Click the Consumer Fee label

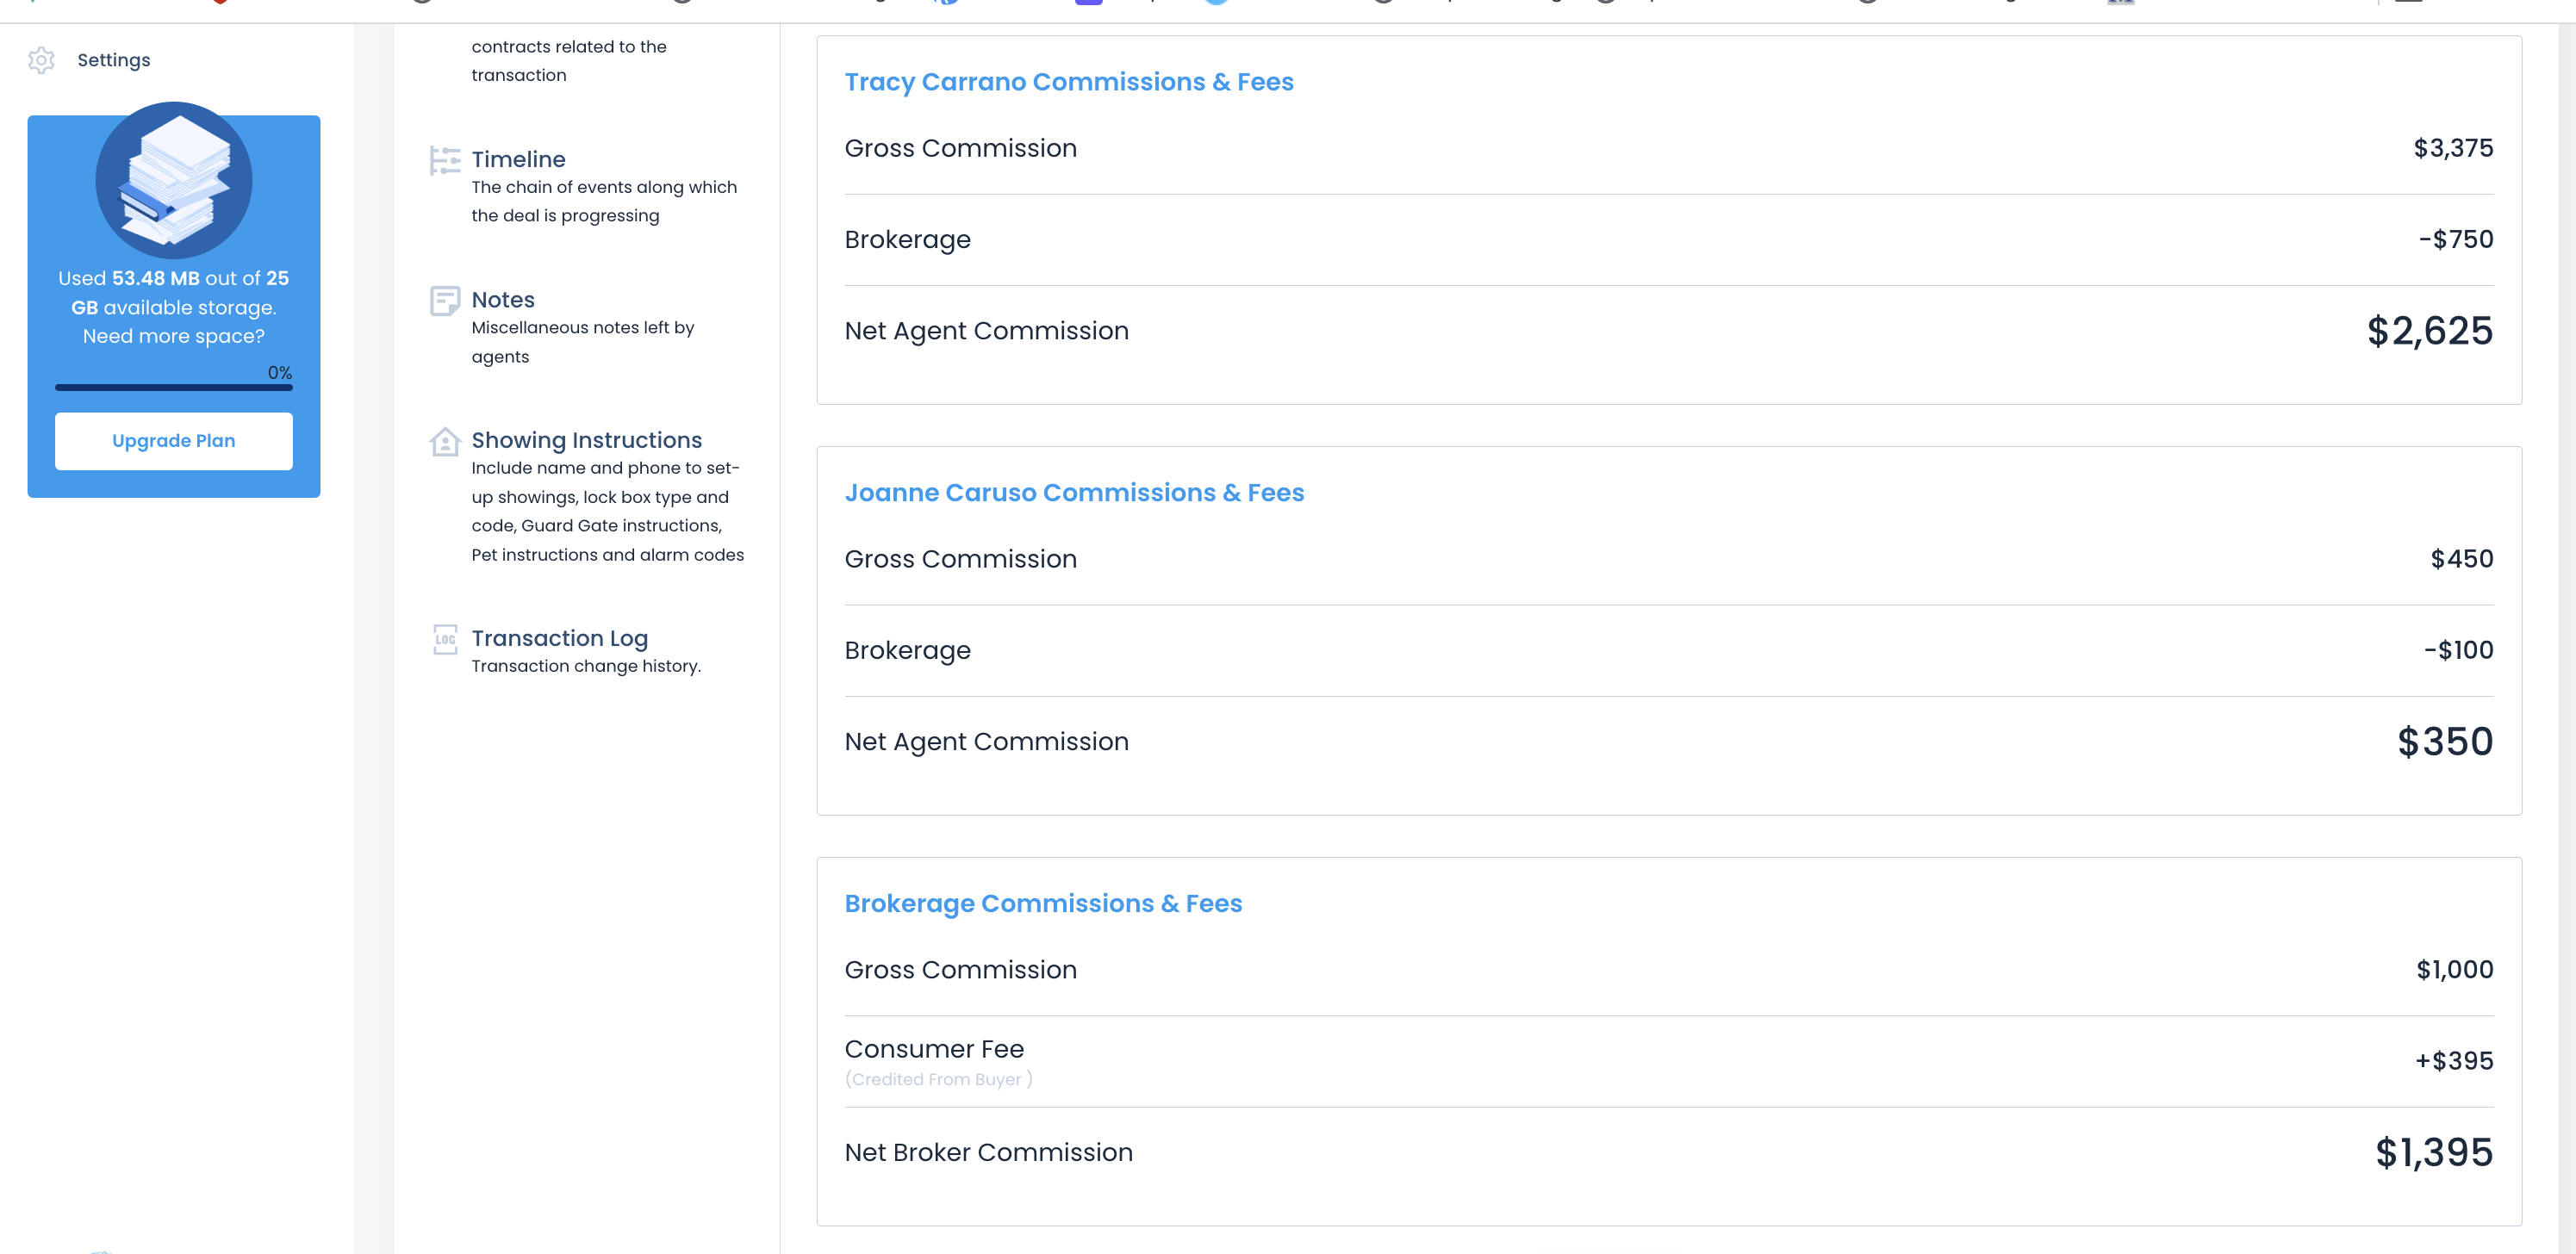tap(934, 1049)
